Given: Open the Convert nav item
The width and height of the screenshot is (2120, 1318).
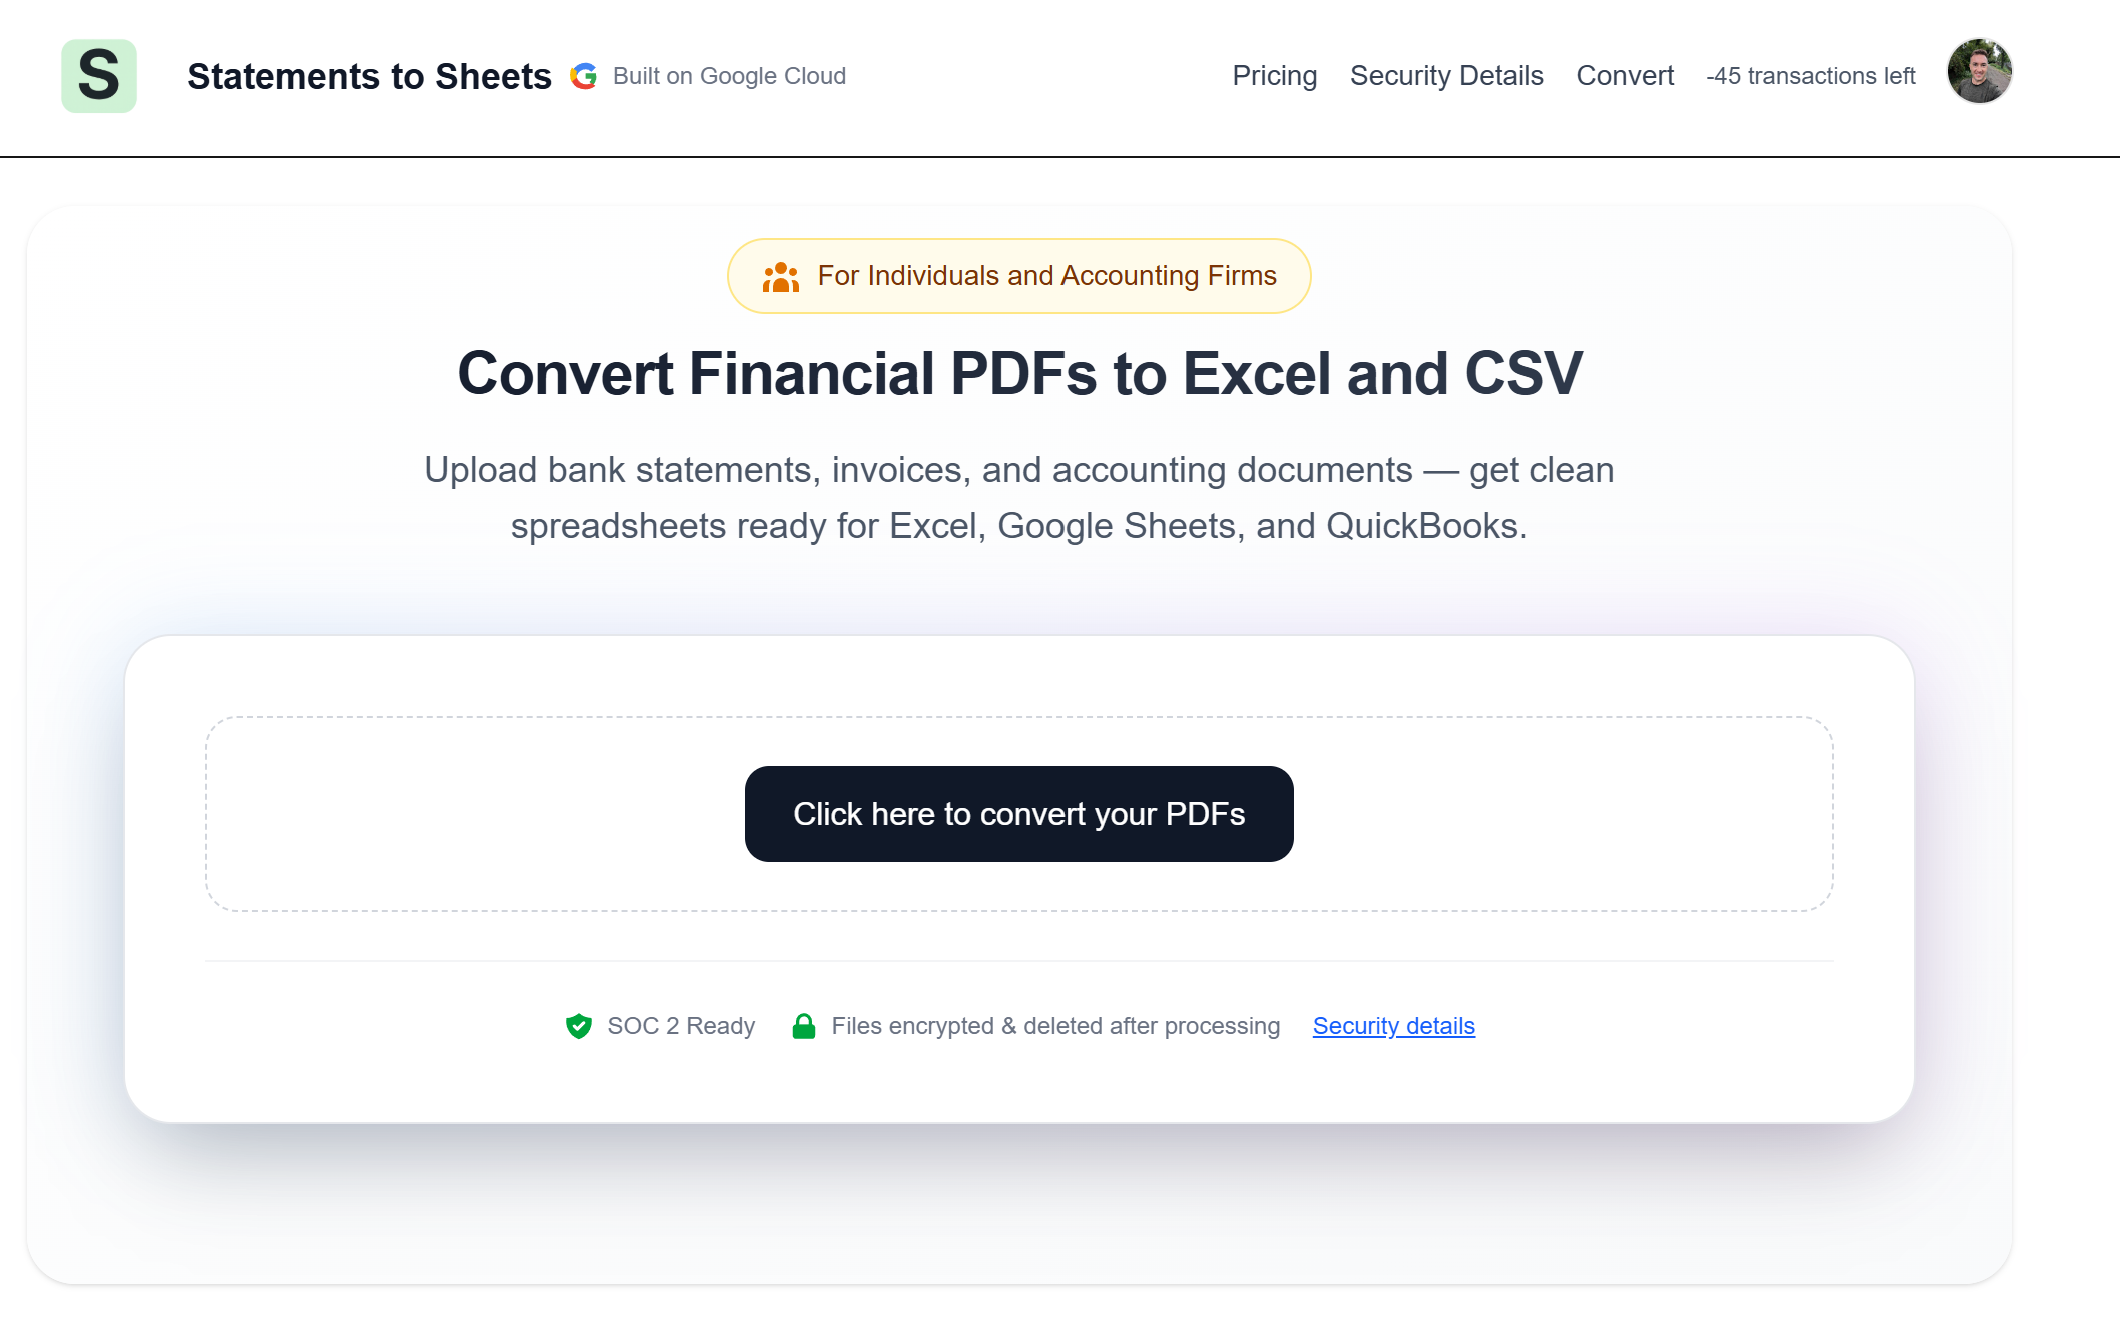Looking at the screenshot, I should [1625, 76].
